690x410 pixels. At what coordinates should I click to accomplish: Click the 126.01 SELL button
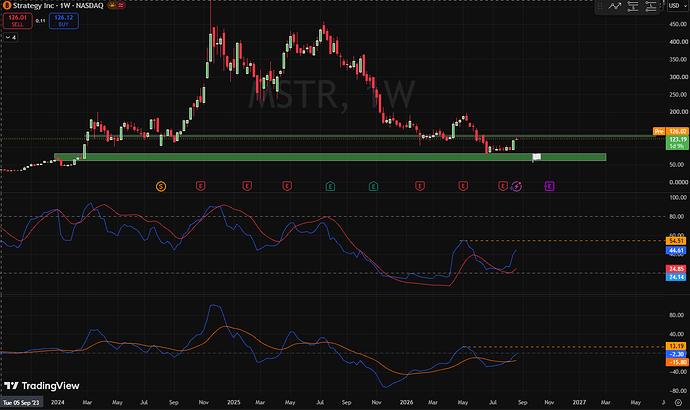[x=18, y=21]
